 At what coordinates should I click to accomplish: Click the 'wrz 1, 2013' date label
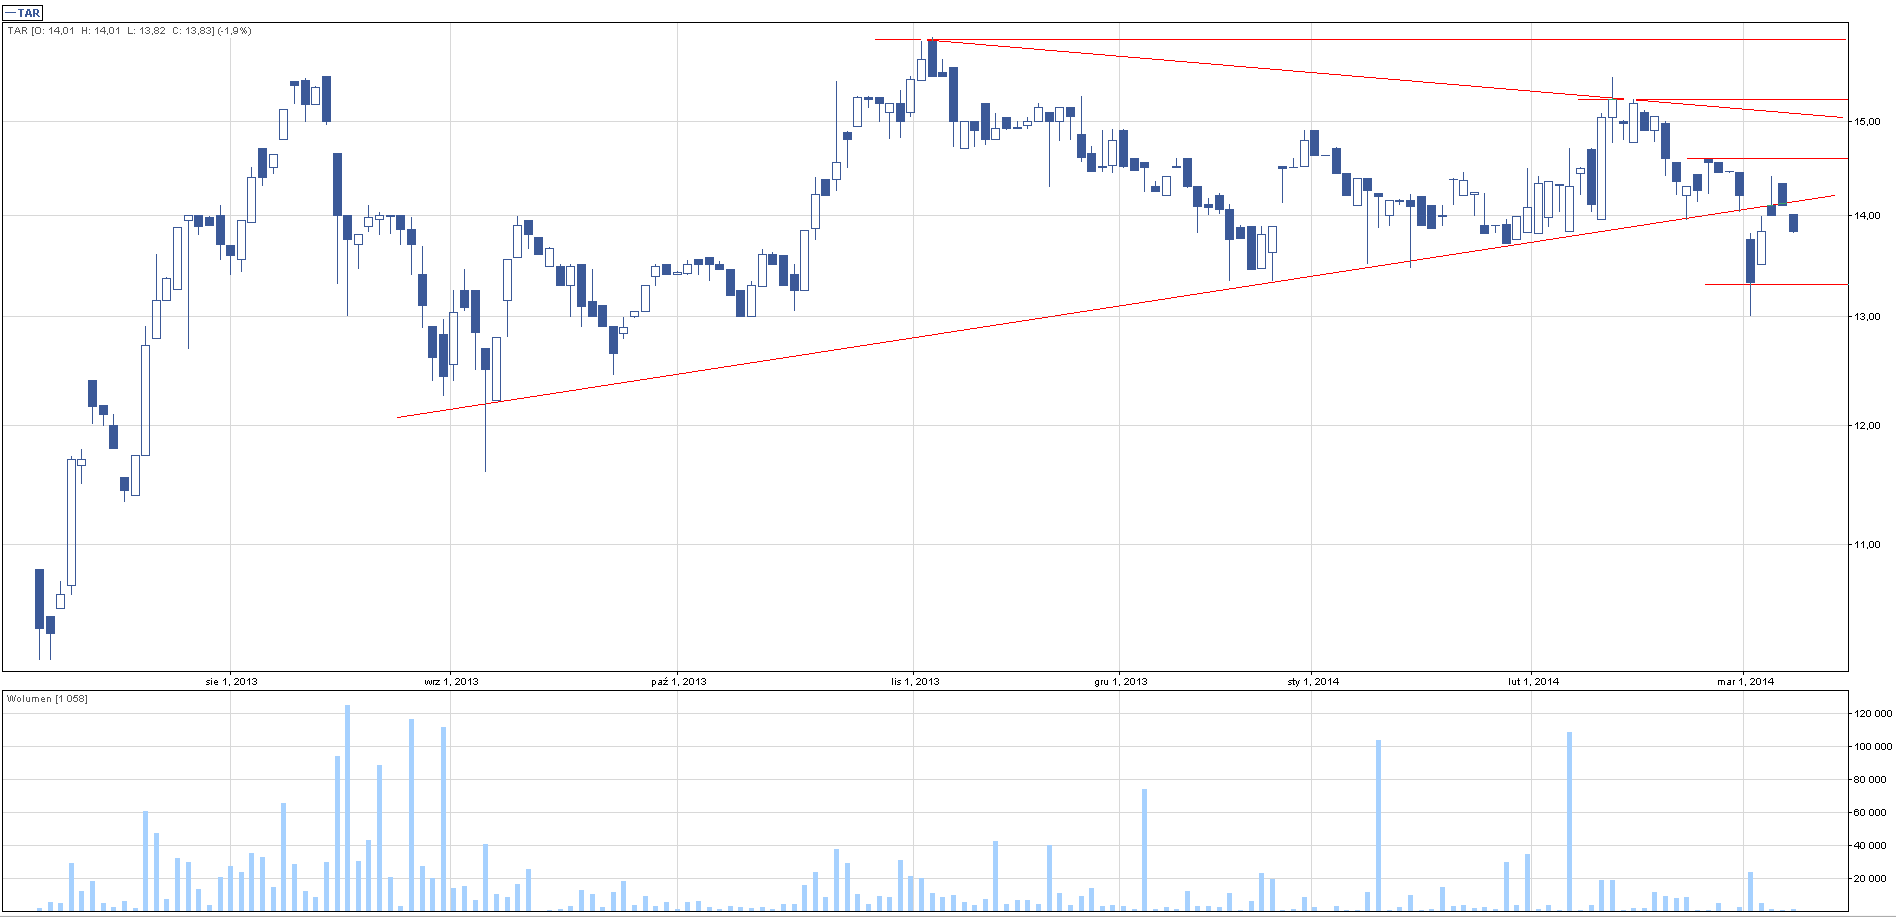[x=451, y=682]
